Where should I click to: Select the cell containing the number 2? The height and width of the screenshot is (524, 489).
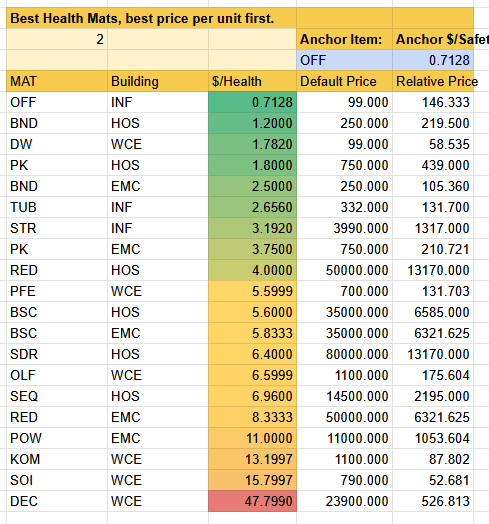pos(57,39)
